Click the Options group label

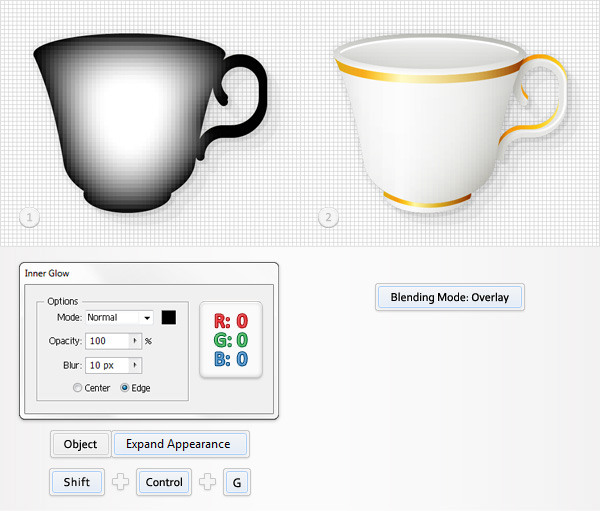[63, 301]
